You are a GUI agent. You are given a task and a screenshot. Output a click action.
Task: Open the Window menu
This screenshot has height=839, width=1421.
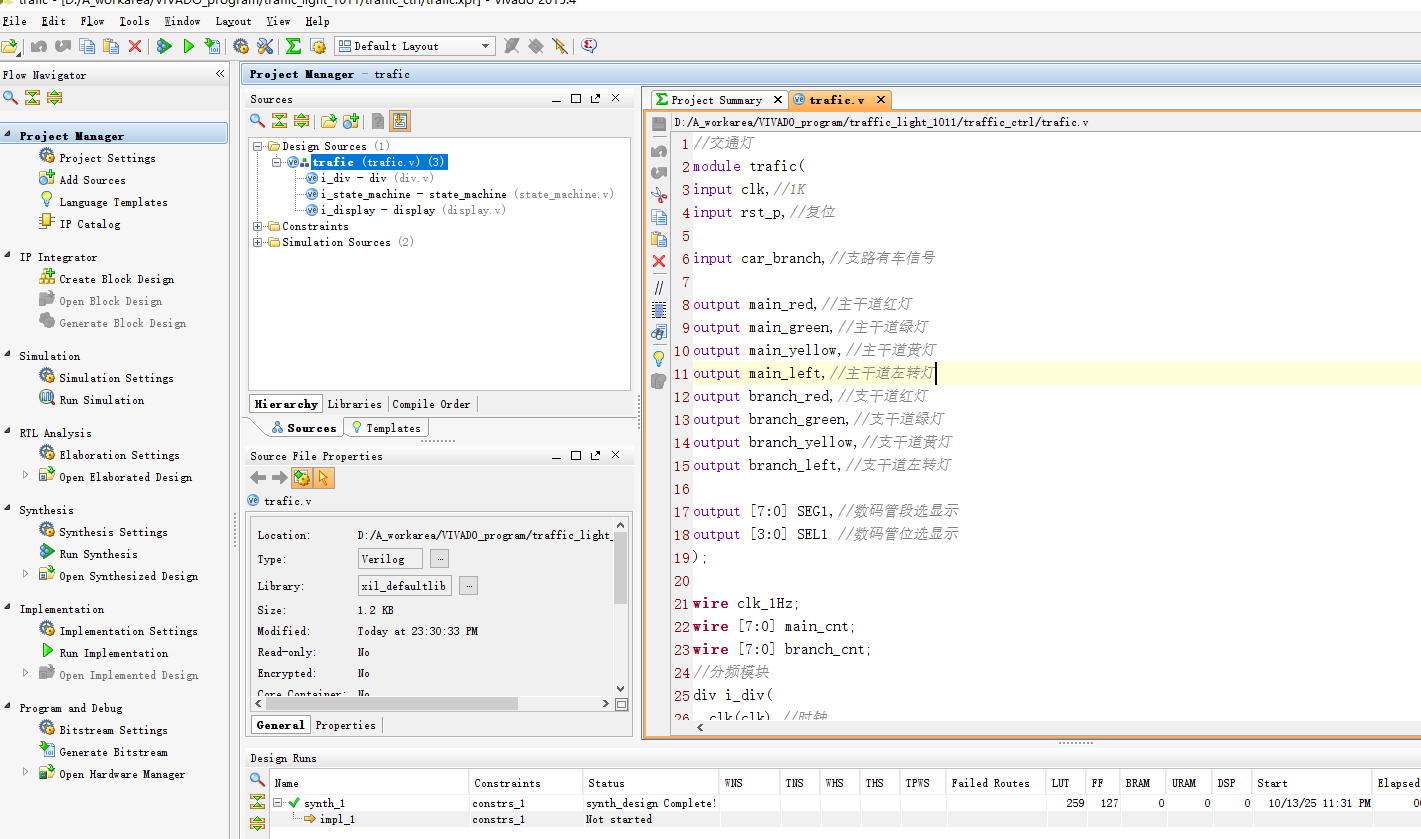(182, 21)
